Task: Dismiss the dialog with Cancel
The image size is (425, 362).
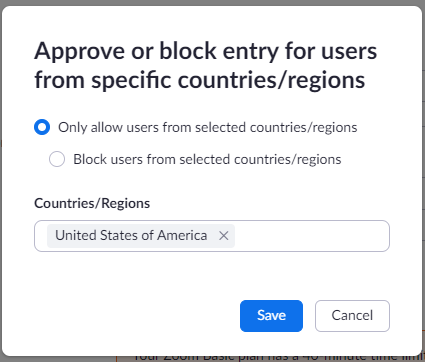Action: click(352, 316)
